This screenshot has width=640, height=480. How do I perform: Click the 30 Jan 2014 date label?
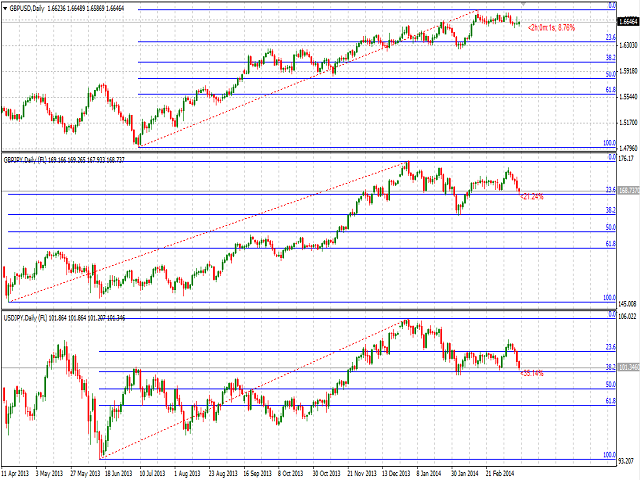pos(465,473)
